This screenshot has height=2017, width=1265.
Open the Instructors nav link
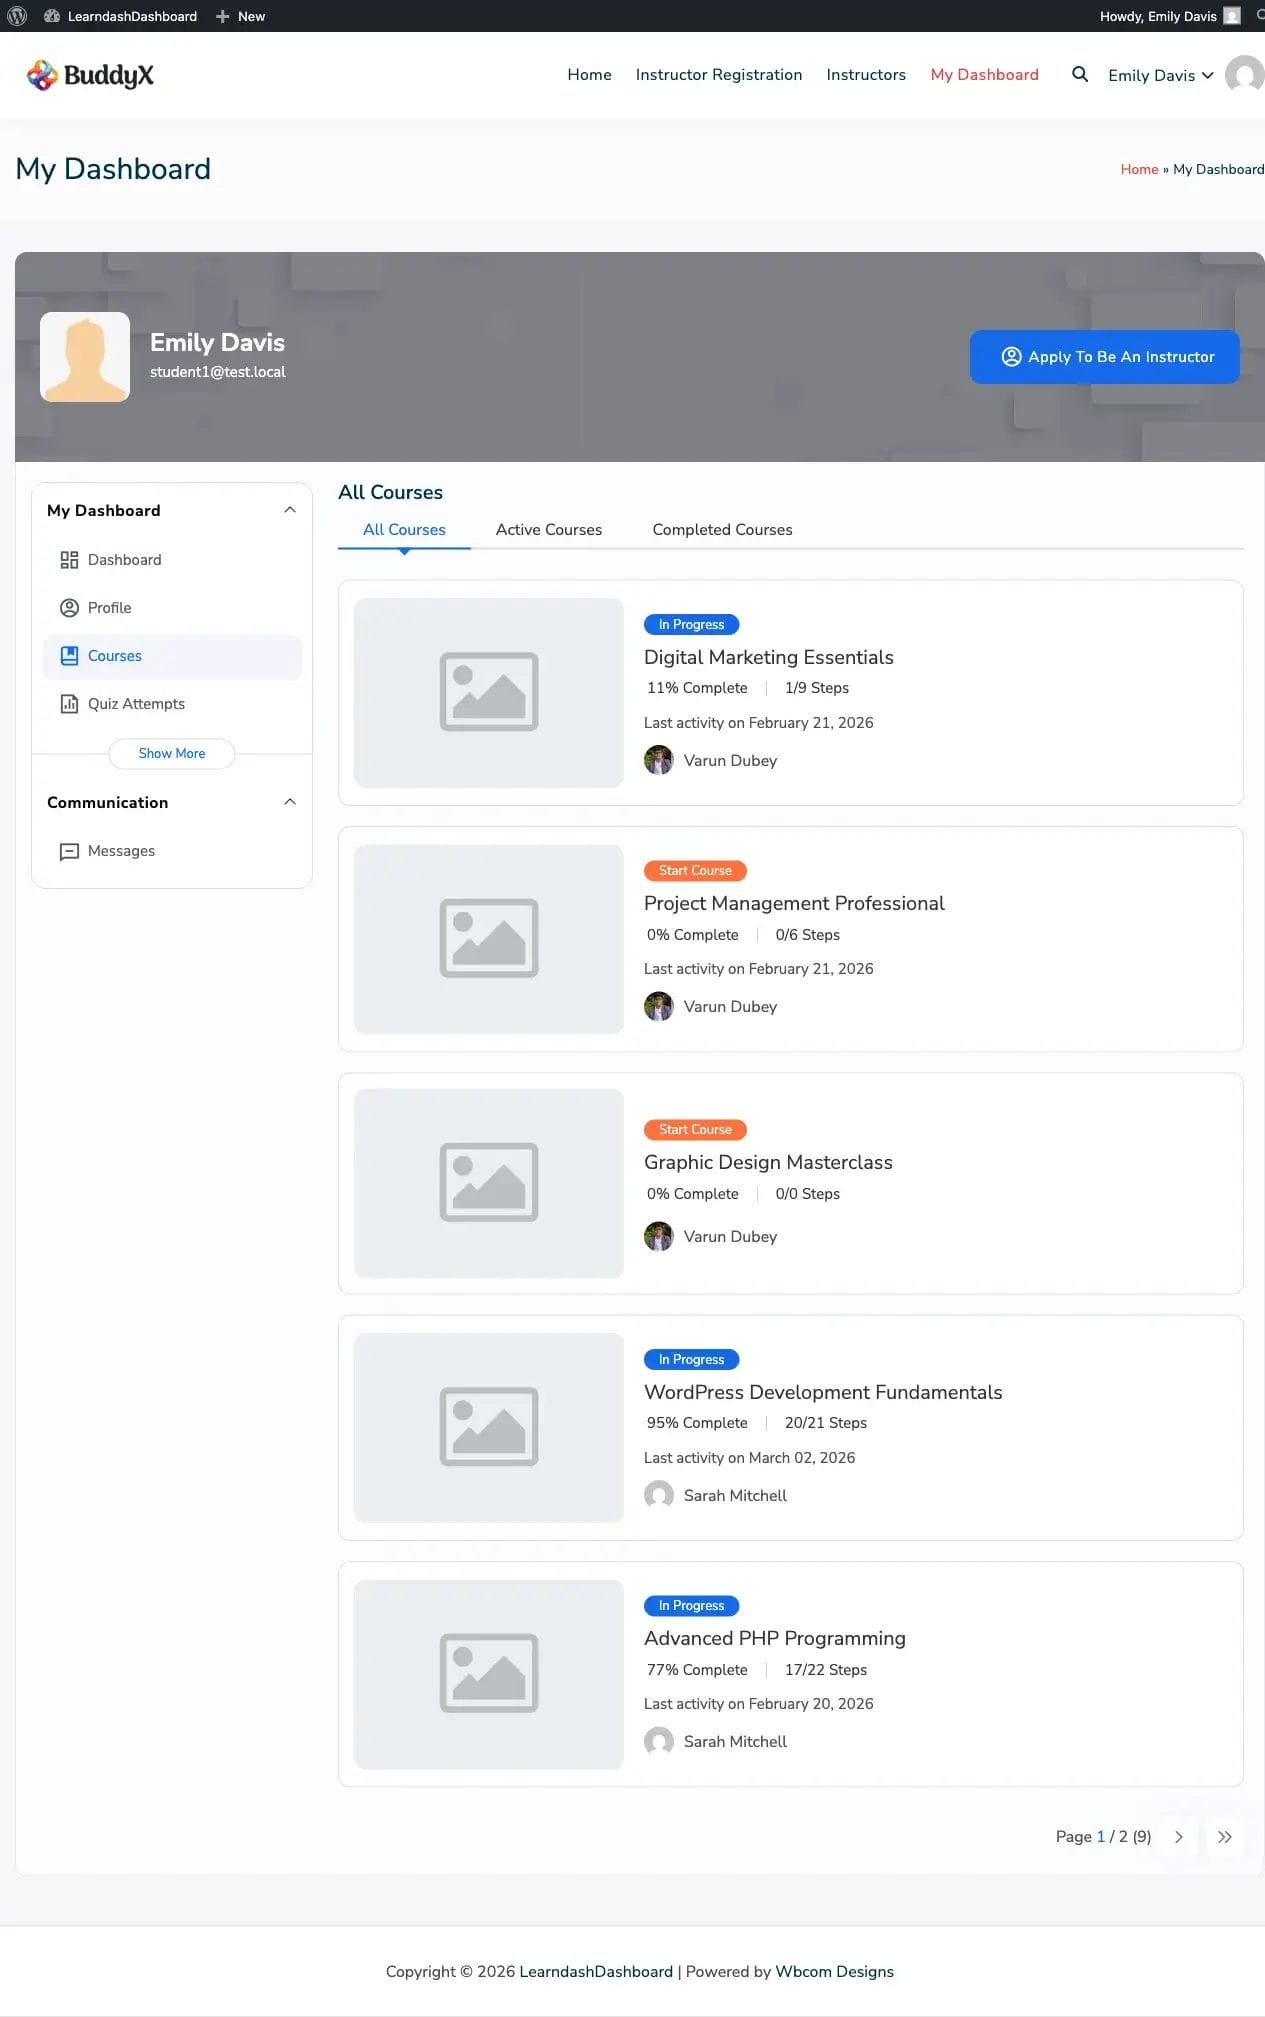866,75
